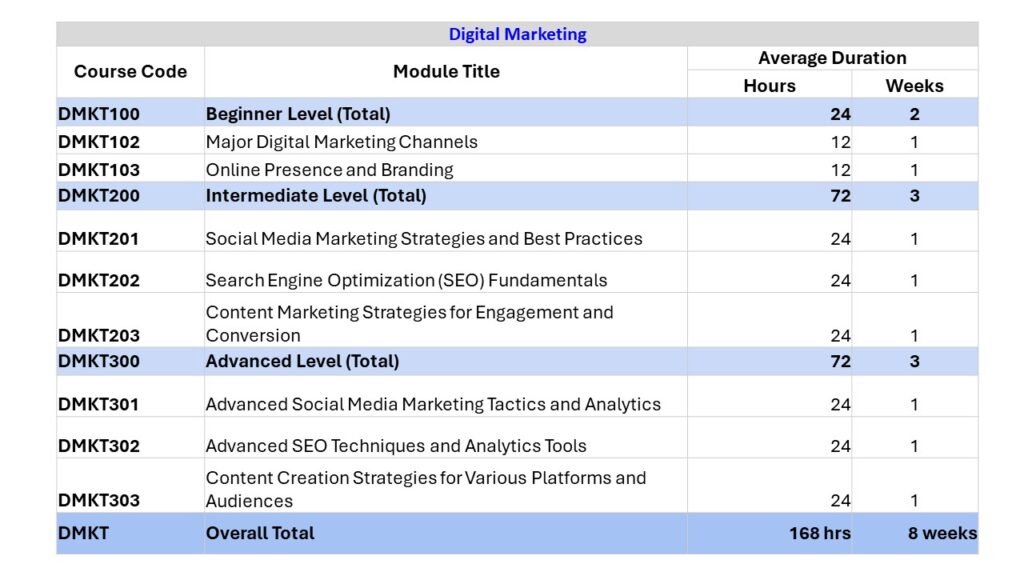Click Major Digital Marketing Channels cell
Image resolution: width=1024 pixels, height=576 pixels.
(x=342, y=142)
